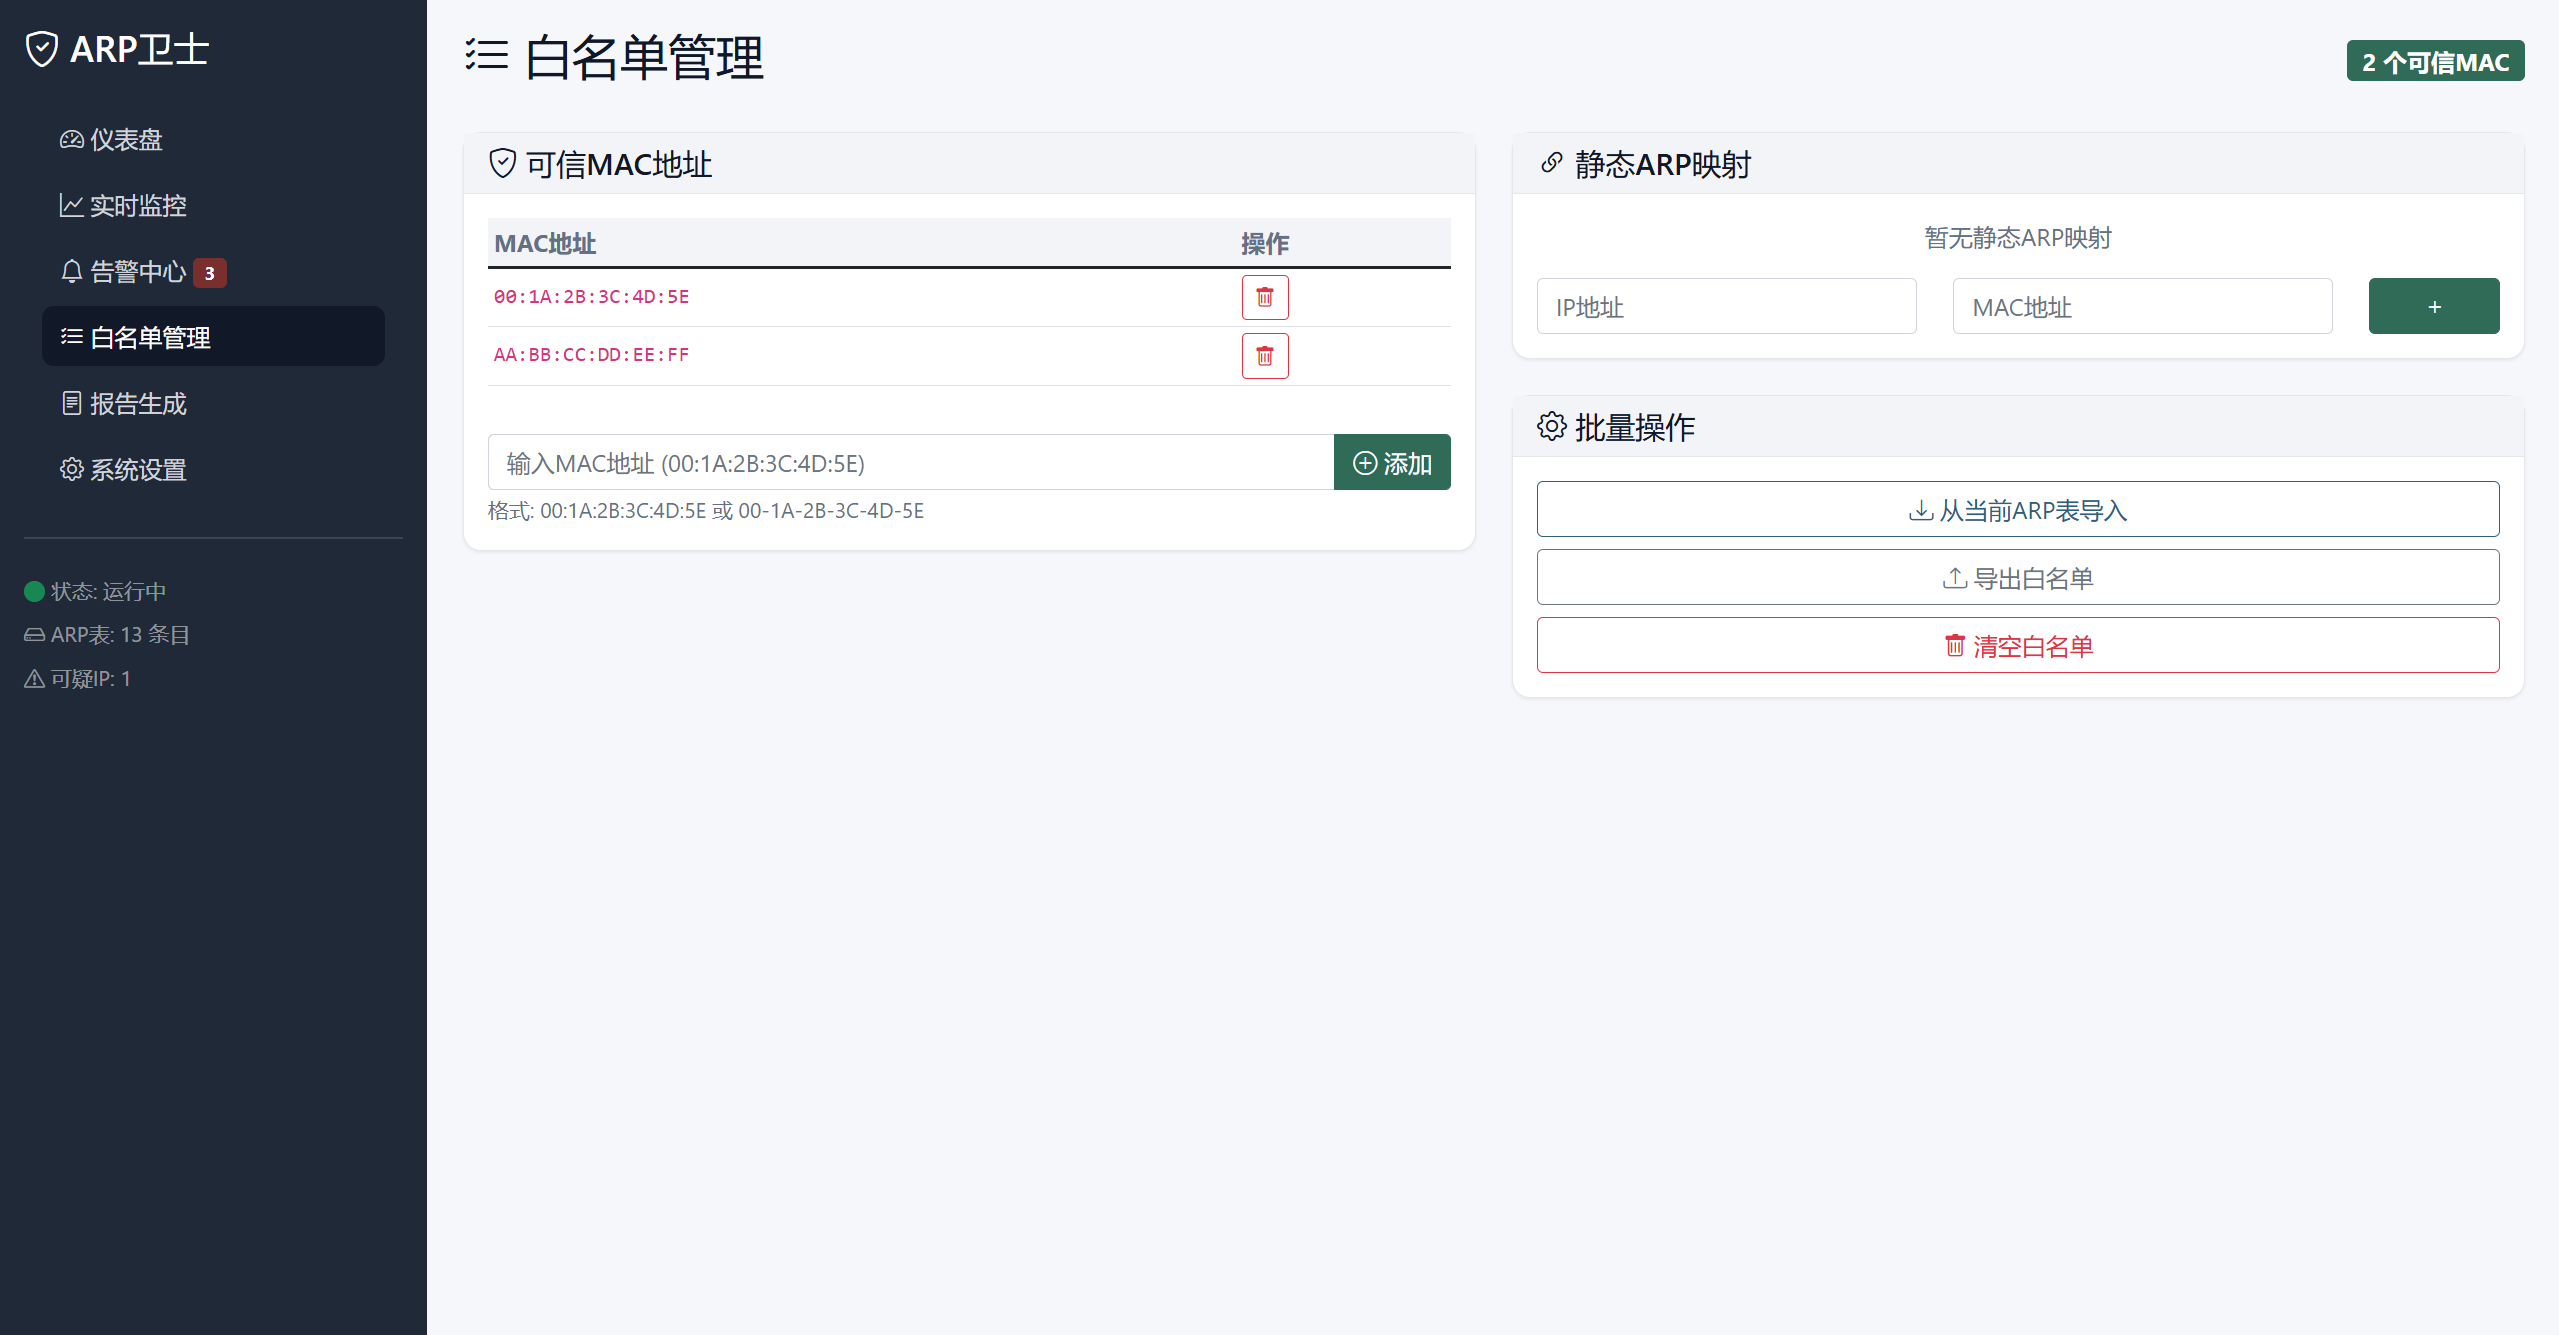Click the 可疑IP warning status icon

pyautogui.click(x=34, y=679)
